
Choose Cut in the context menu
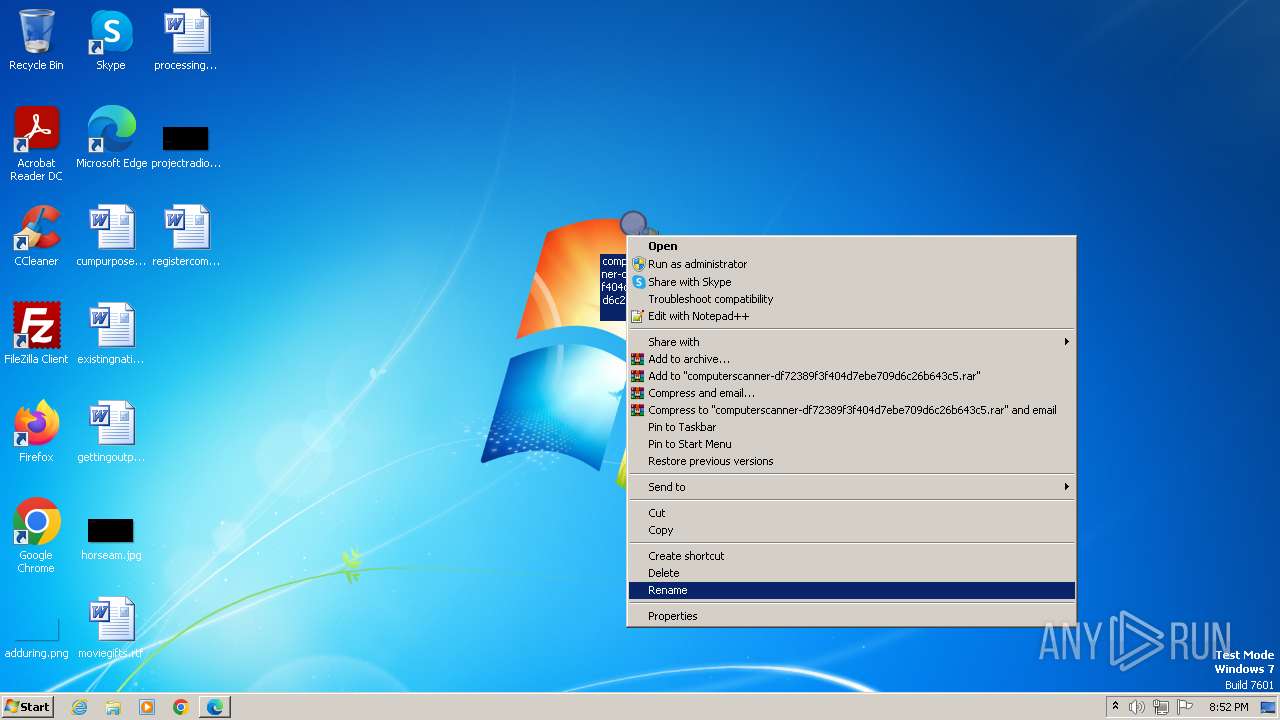(851, 513)
